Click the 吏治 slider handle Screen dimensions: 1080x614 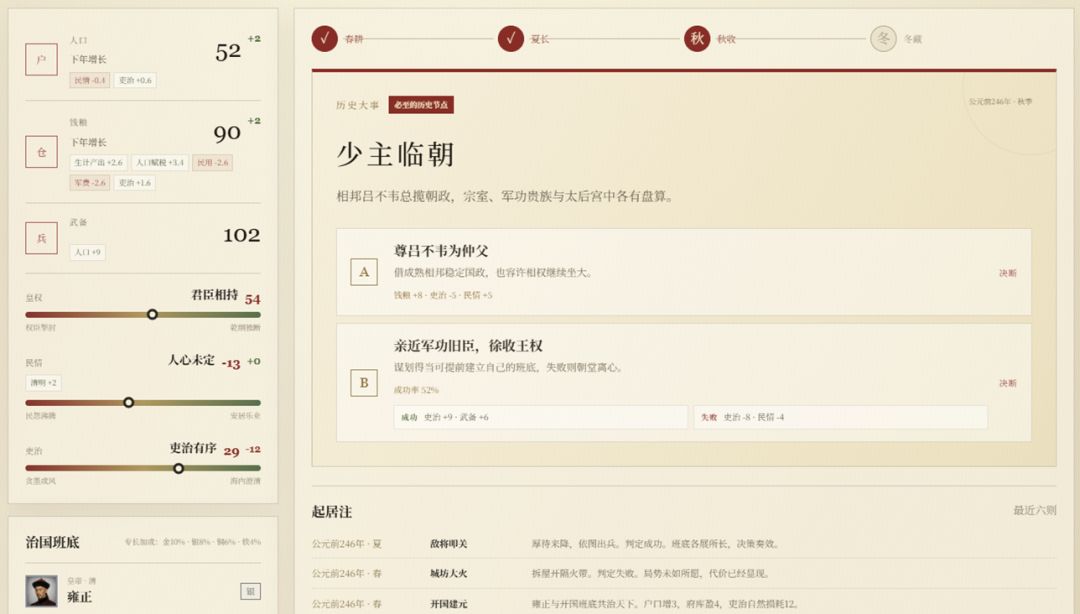tap(178, 469)
